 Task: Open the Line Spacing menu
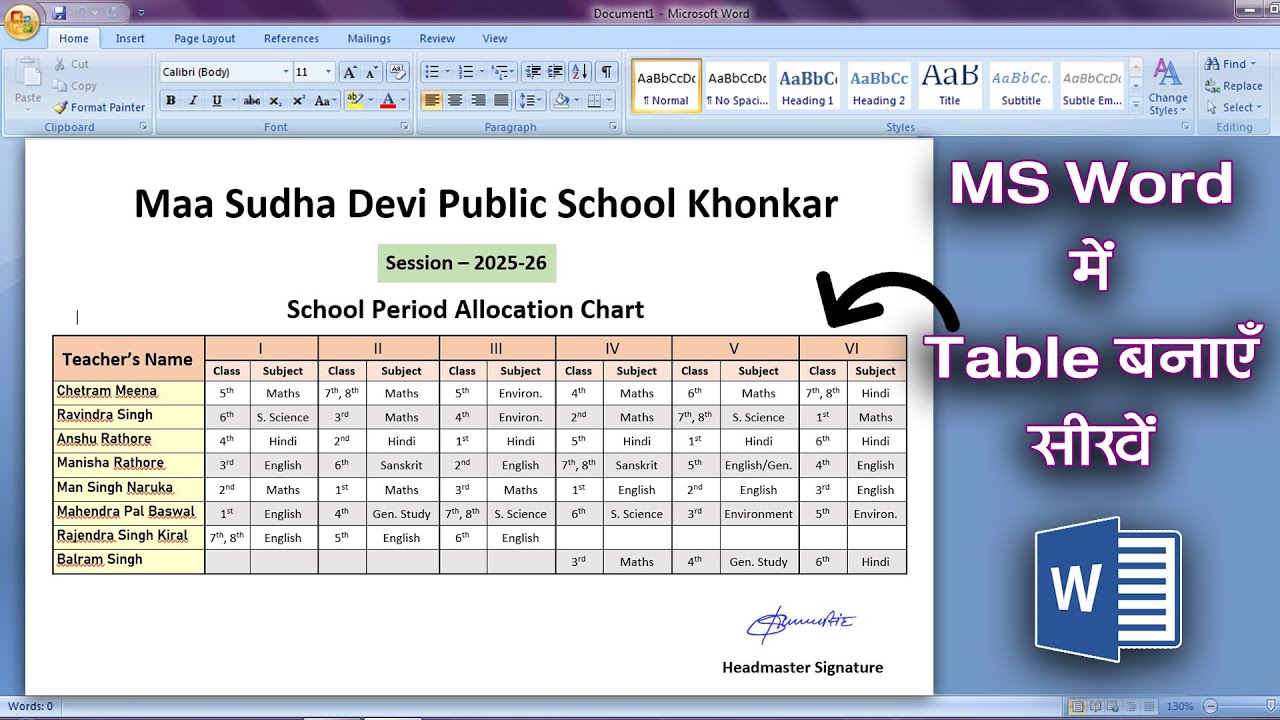[x=530, y=100]
